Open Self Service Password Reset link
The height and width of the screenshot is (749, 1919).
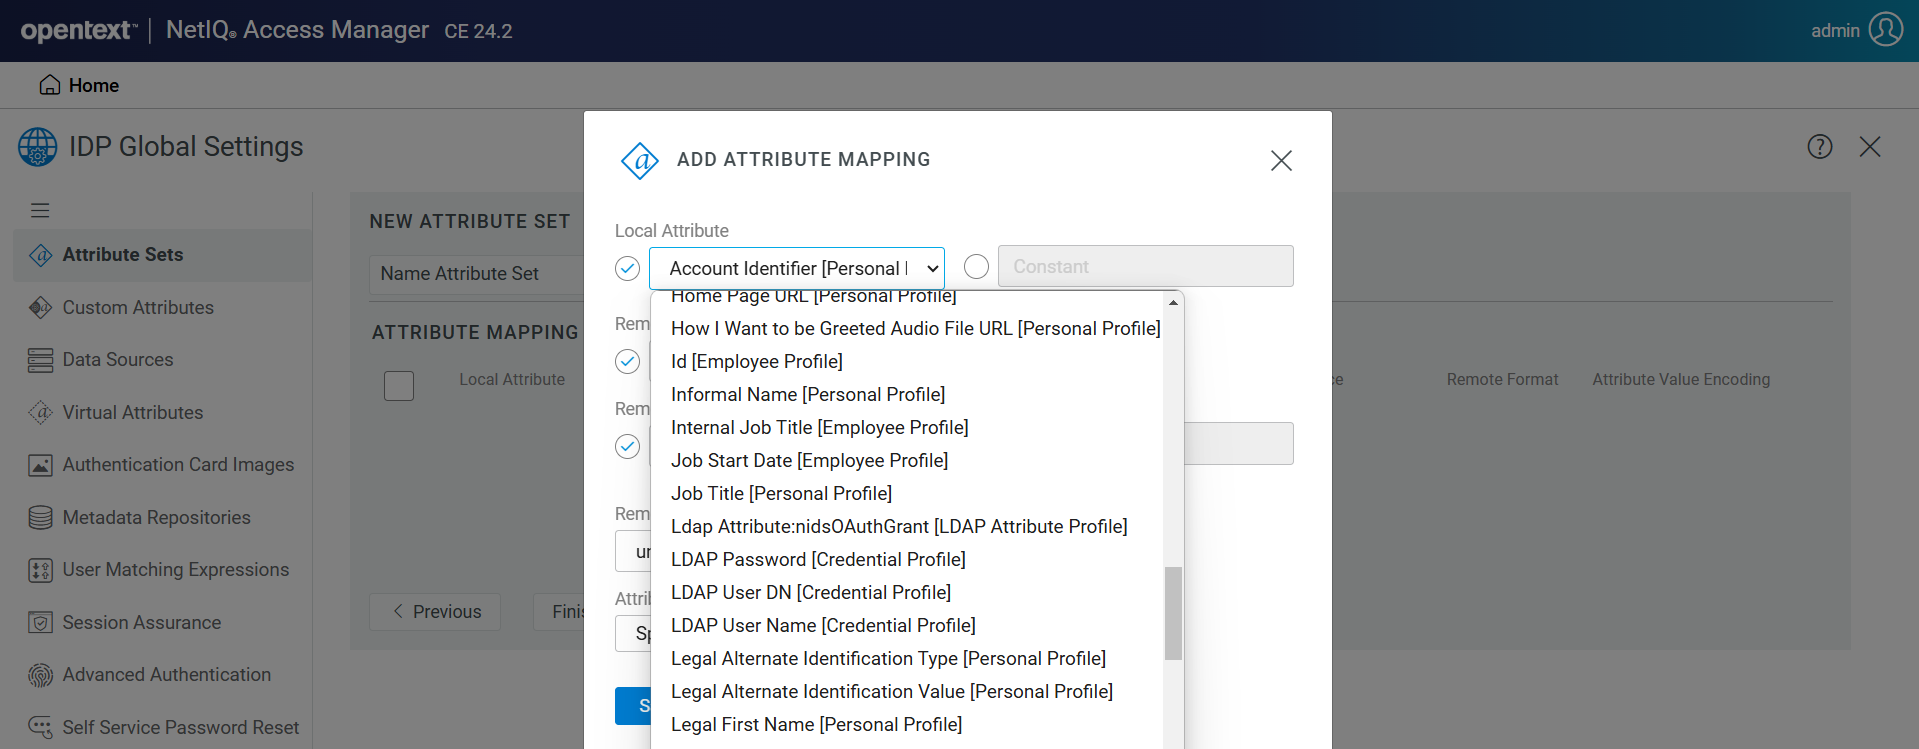[x=181, y=727]
